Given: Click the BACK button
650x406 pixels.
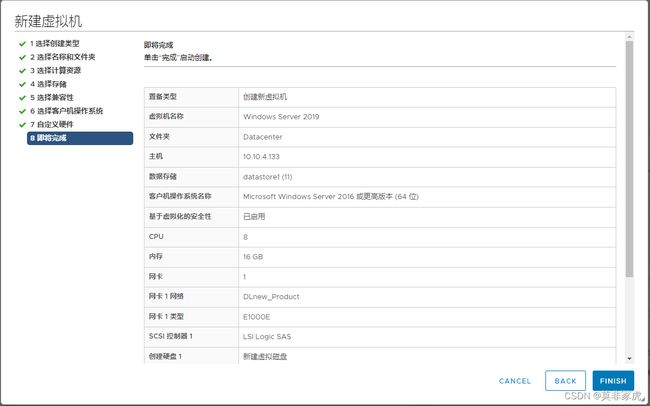Looking at the screenshot, I should pos(565,381).
